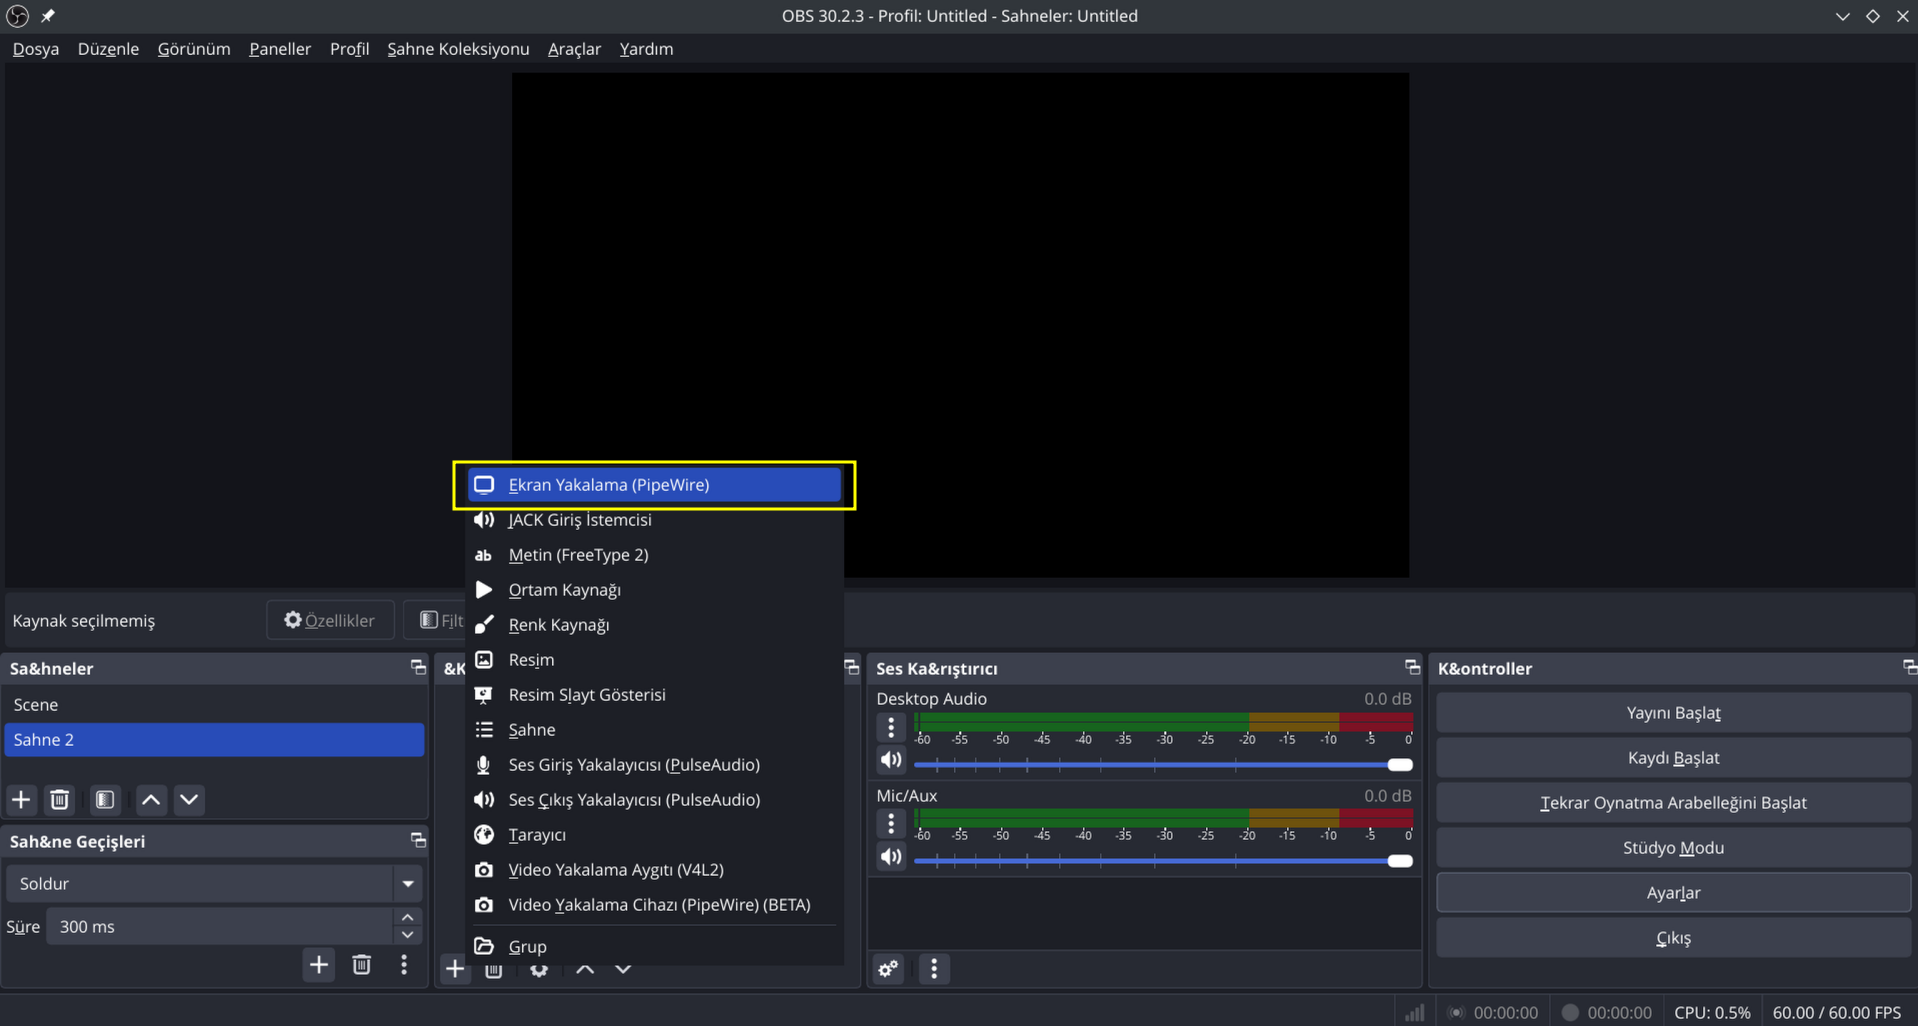1918x1026 pixels.
Task: Open the Düzenle menu
Action: point(108,49)
